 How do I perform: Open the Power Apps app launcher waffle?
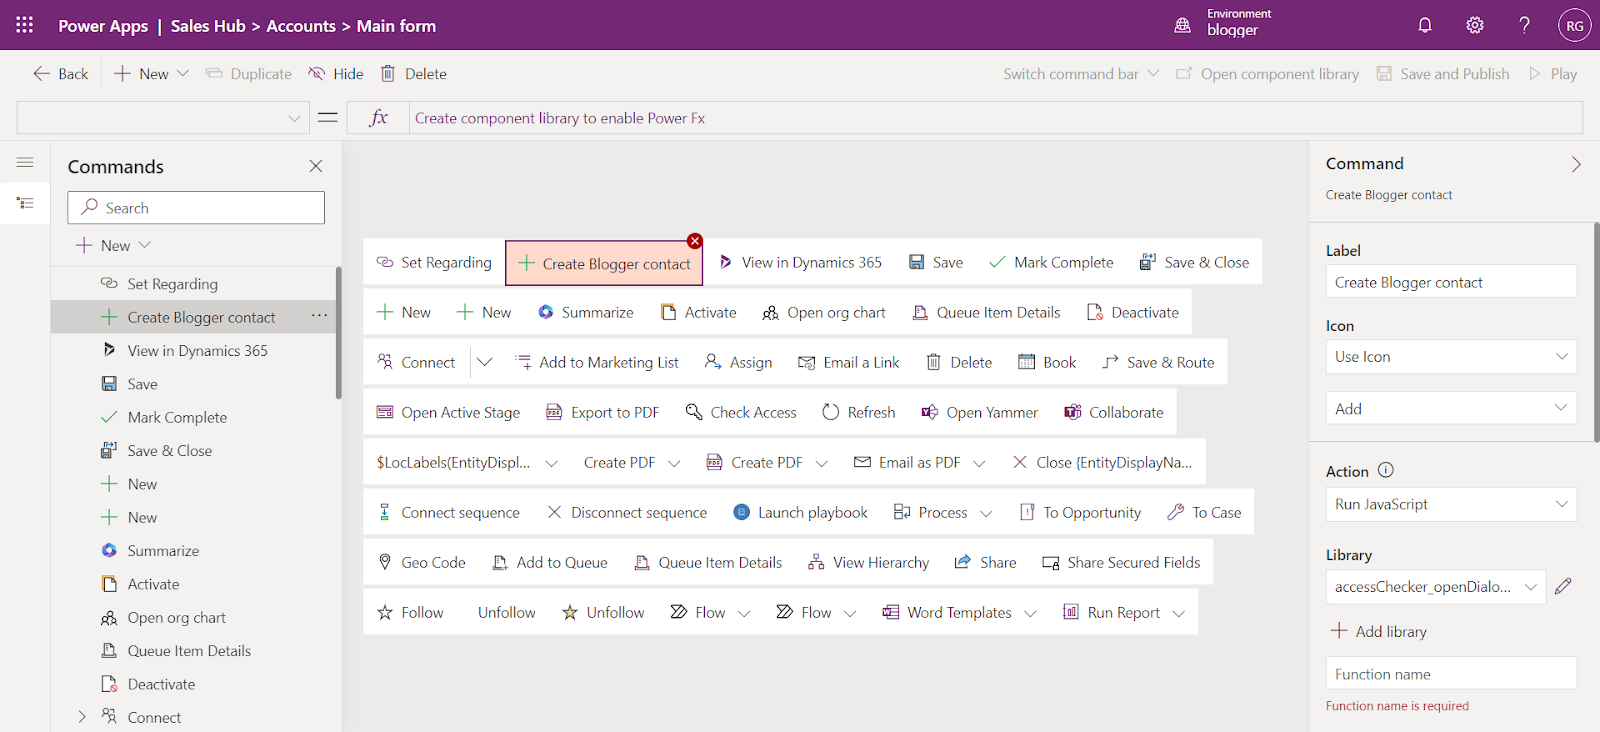25,25
